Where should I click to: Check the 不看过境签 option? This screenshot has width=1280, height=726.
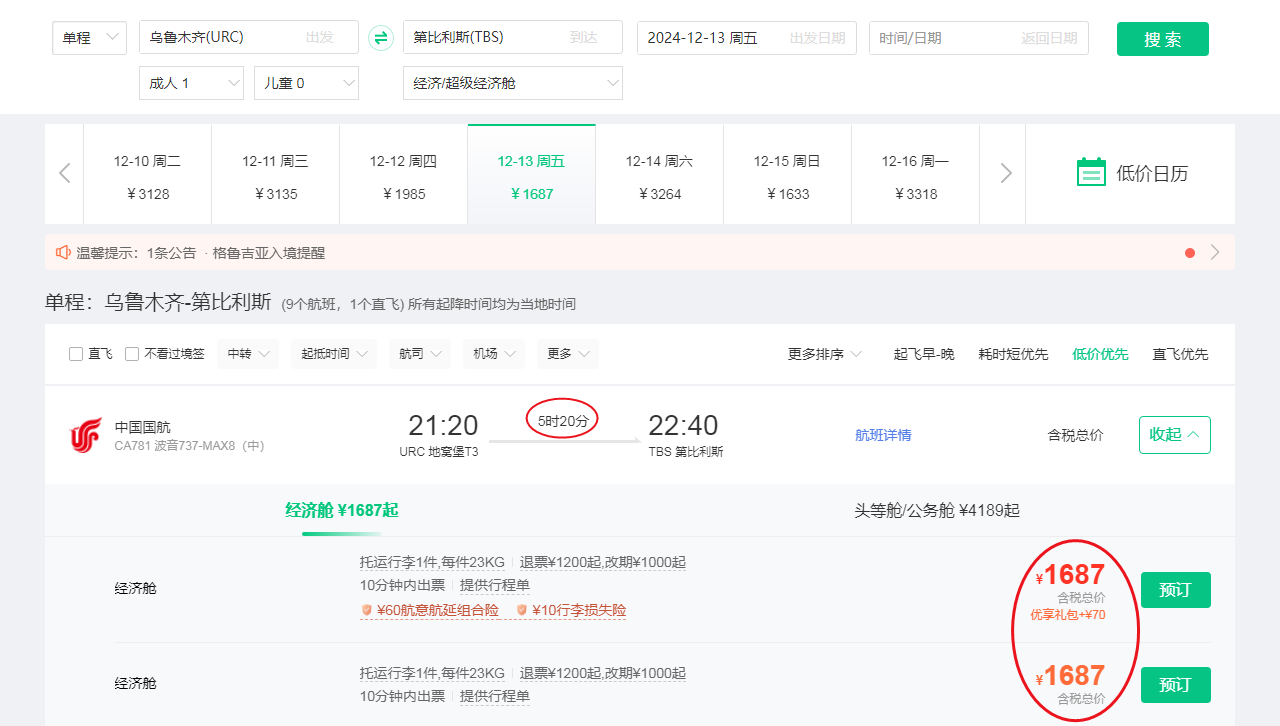point(131,353)
